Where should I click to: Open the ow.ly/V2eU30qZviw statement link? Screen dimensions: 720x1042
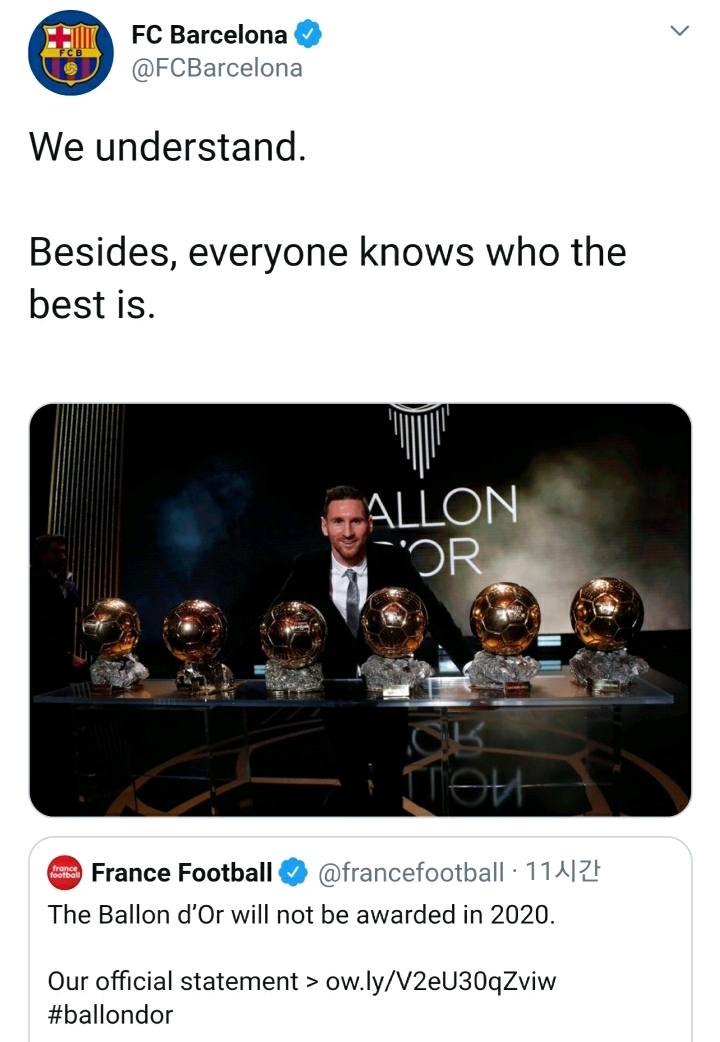[441, 981]
